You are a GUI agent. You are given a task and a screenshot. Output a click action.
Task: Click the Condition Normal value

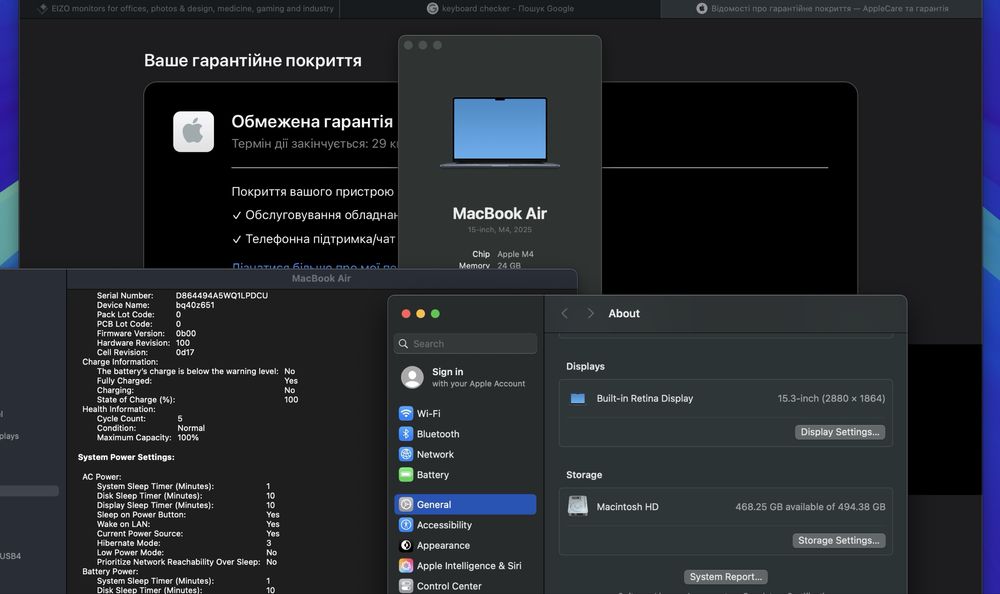(191, 428)
